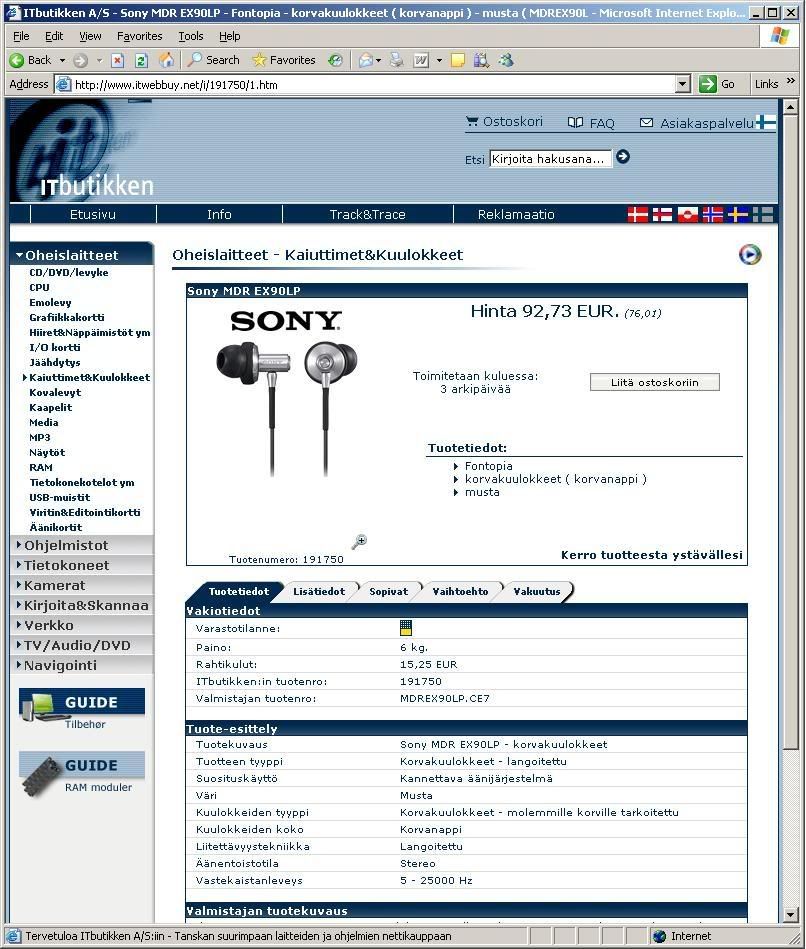This screenshot has height=949, width=806.
Task: Switch site to Norwegian flag
Action: pos(712,214)
